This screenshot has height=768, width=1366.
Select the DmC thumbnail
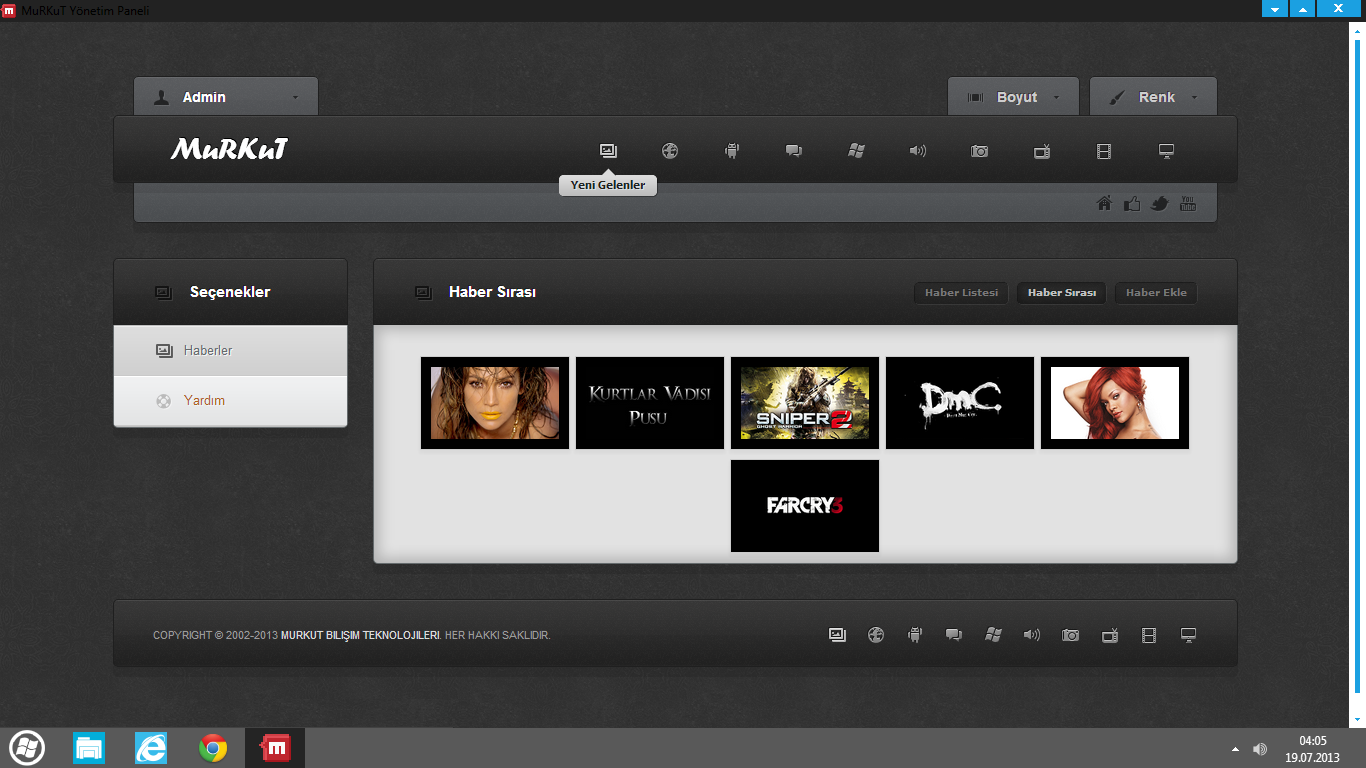(x=960, y=403)
